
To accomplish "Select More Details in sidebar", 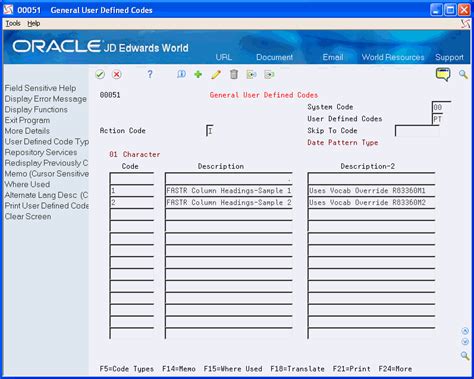I will pyautogui.click(x=27, y=131).
